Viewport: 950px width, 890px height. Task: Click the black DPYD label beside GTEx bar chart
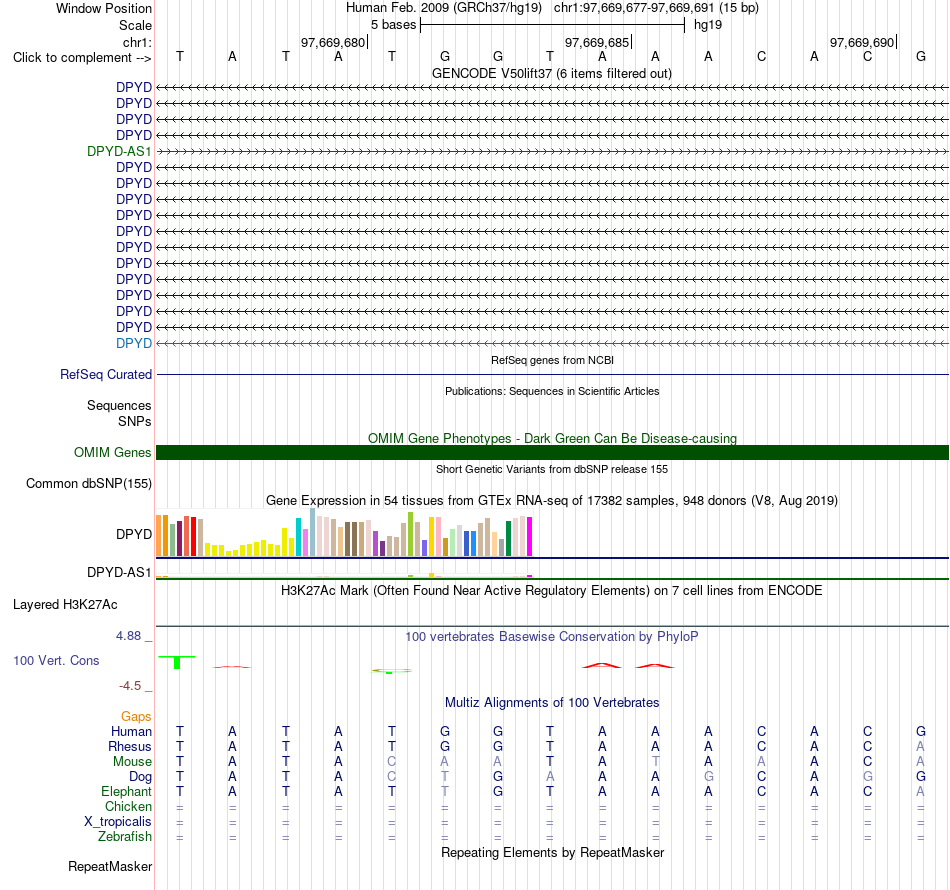[134, 534]
